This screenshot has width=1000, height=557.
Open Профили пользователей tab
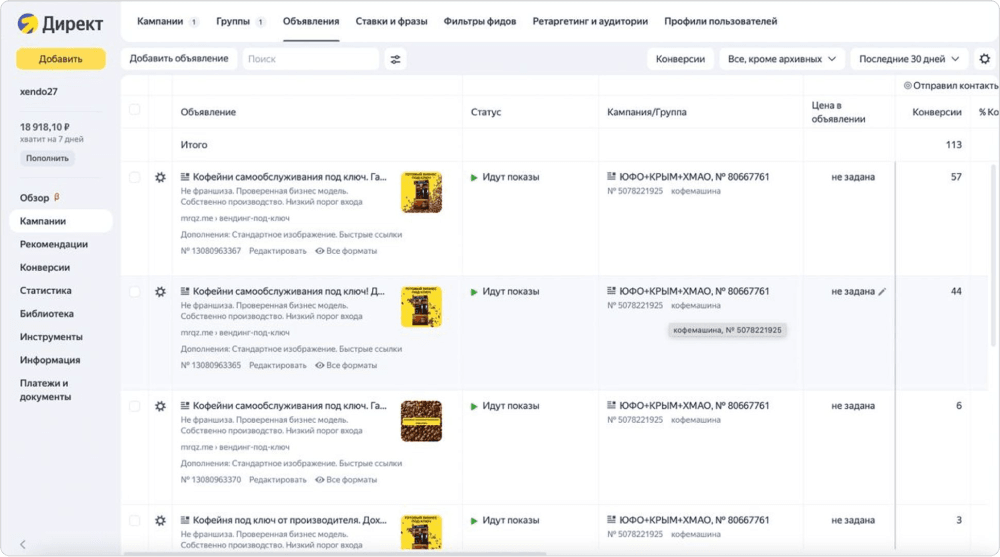(720, 21)
